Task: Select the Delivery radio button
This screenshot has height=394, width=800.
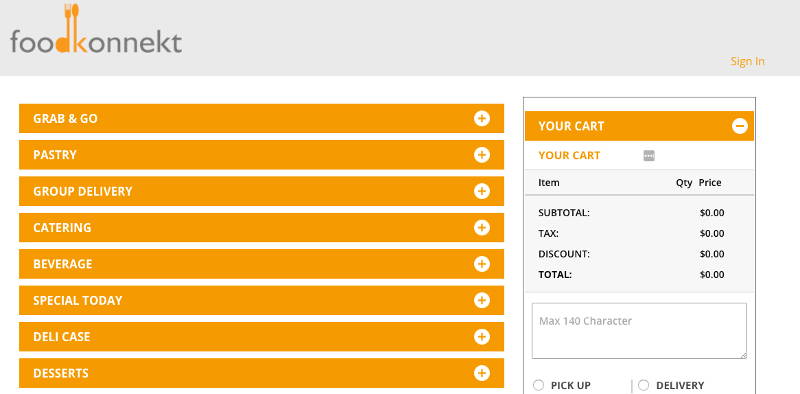Action: pos(644,385)
